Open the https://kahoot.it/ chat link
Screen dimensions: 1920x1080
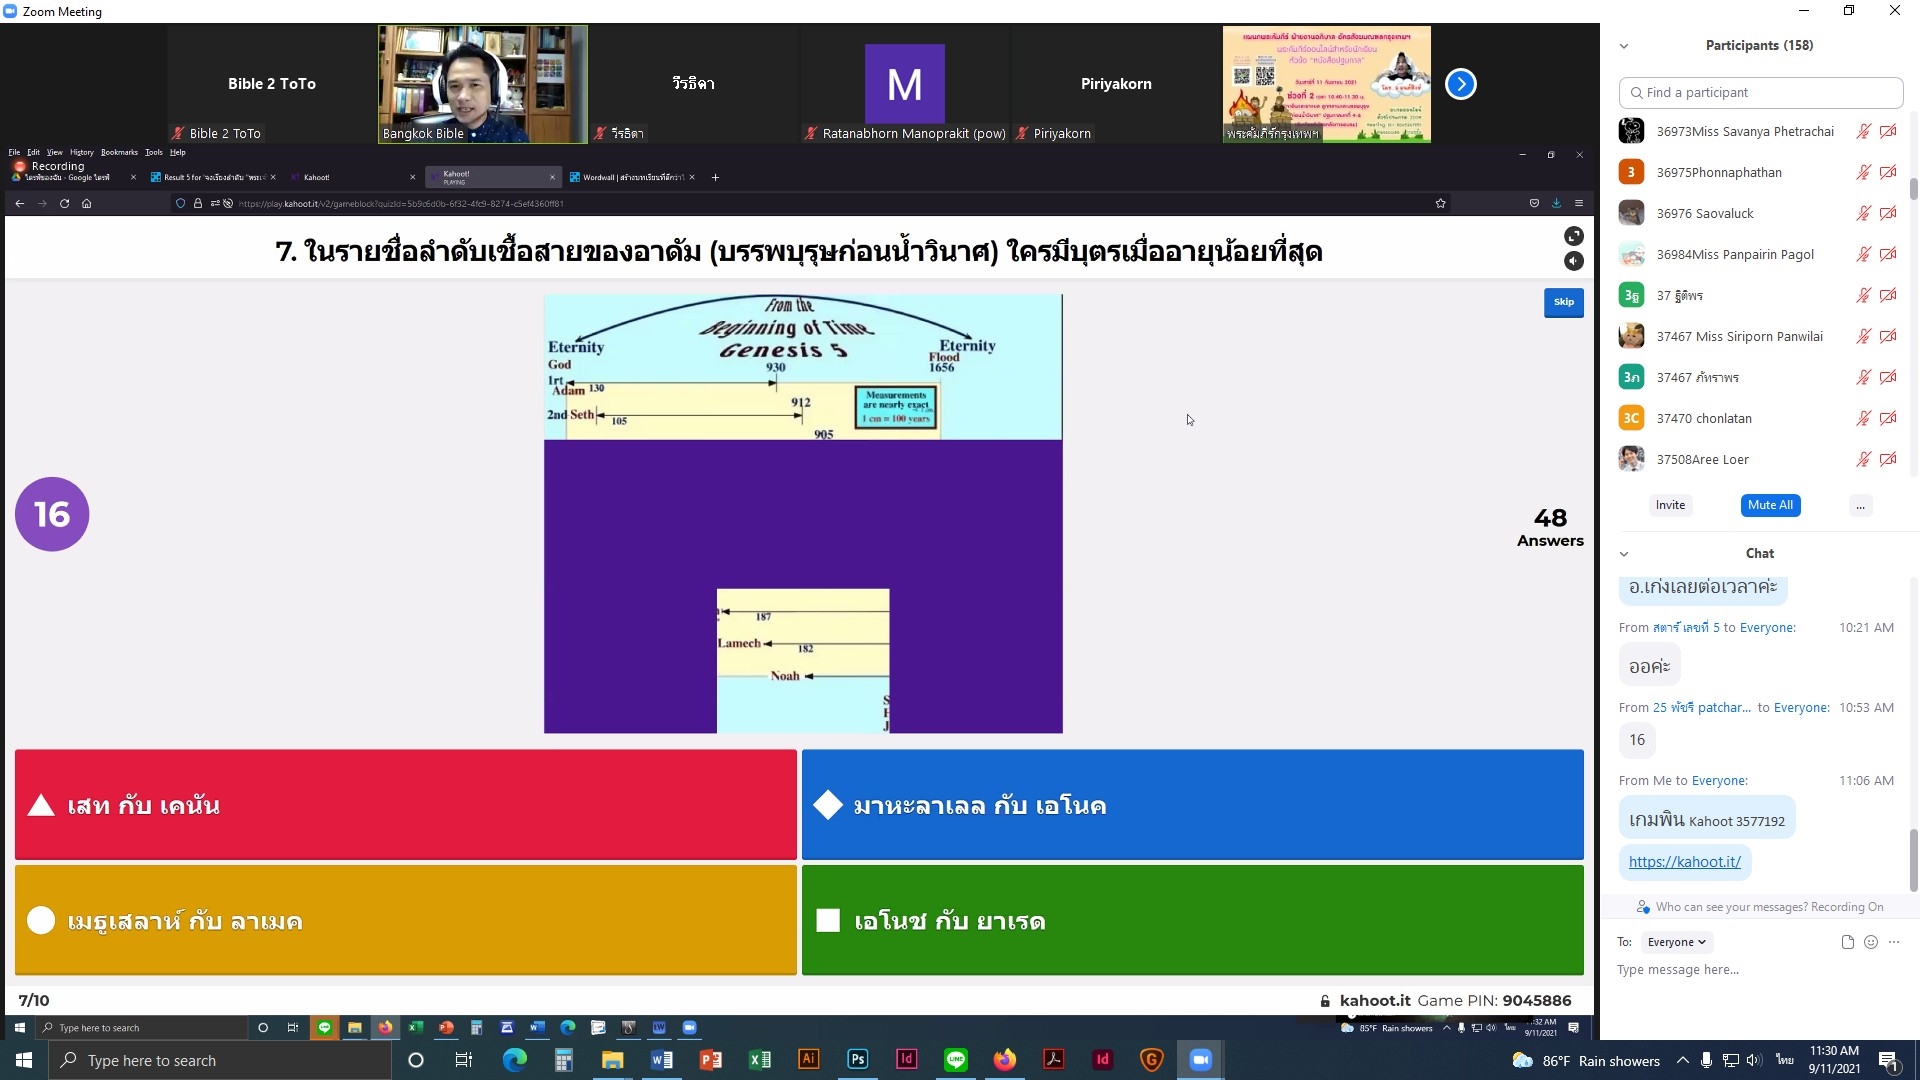tap(1684, 862)
